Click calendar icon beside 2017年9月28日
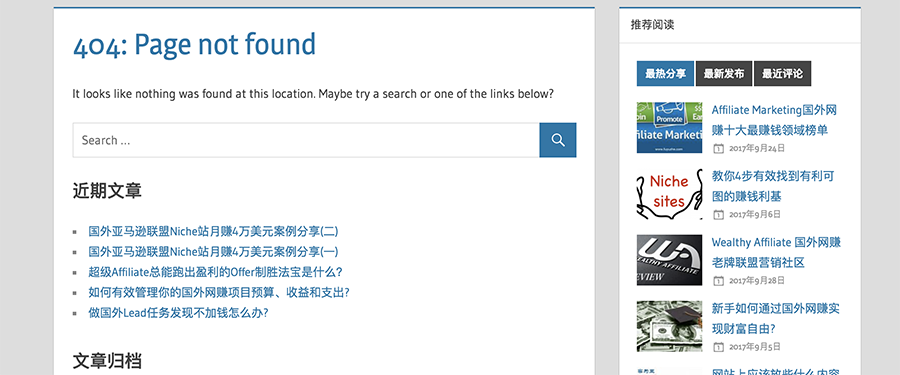This screenshot has height=375, width=900. pos(718,281)
